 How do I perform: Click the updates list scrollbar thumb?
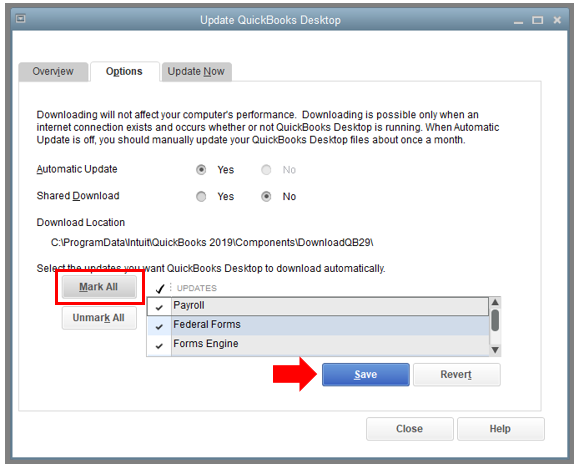point(495,320)
